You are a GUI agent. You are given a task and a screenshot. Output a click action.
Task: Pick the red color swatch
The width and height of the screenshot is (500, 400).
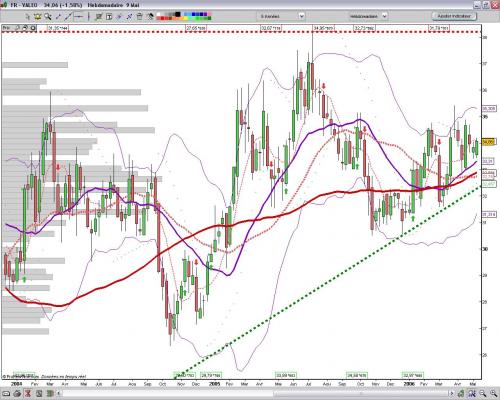coord(163,18)
